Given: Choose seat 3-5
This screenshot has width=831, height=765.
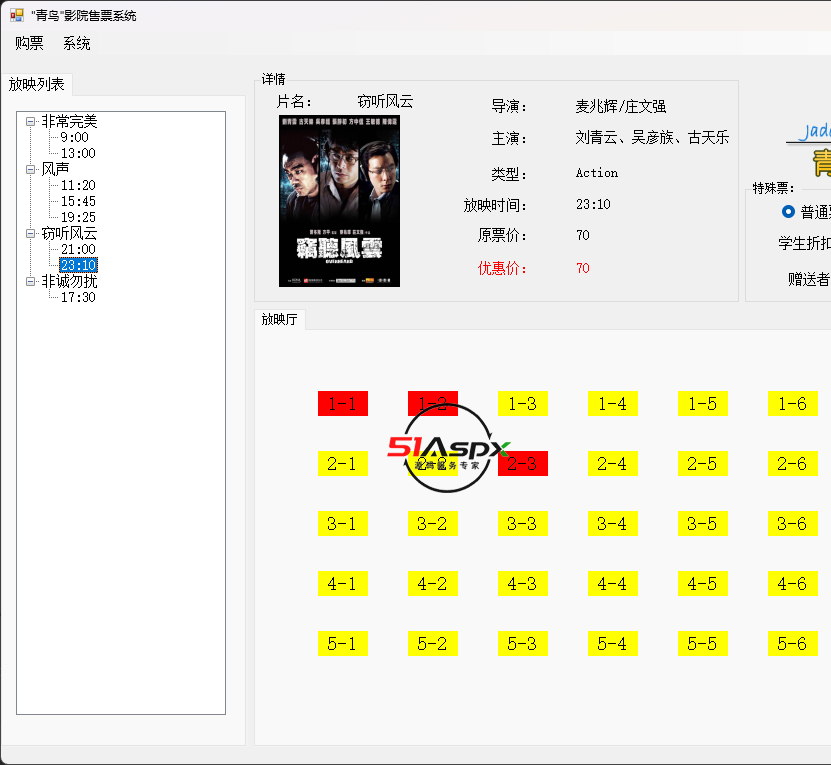Looking at the screenshot, I should click(x=703, y=523).
